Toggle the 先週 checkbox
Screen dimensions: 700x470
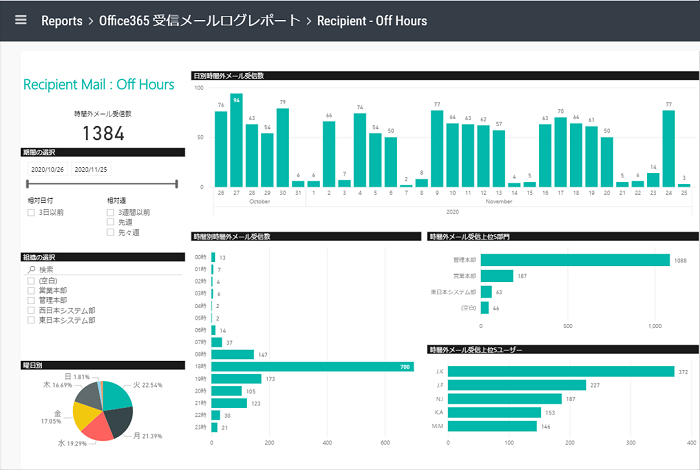click(111, 222)
